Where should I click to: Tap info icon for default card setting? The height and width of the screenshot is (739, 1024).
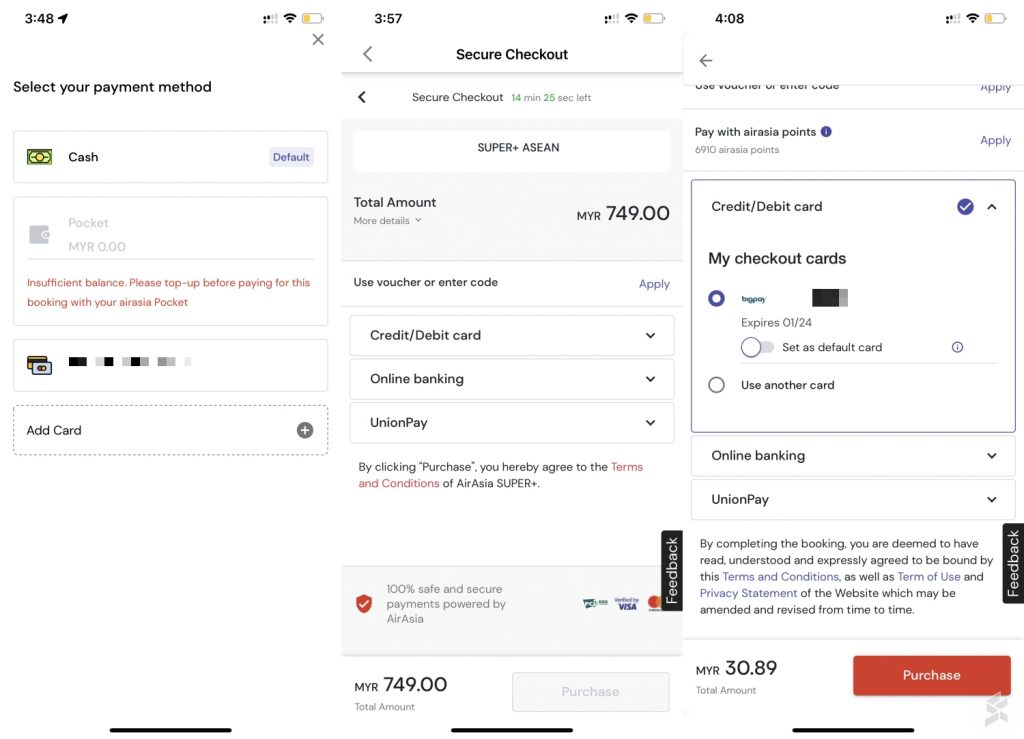coord(957,347)
